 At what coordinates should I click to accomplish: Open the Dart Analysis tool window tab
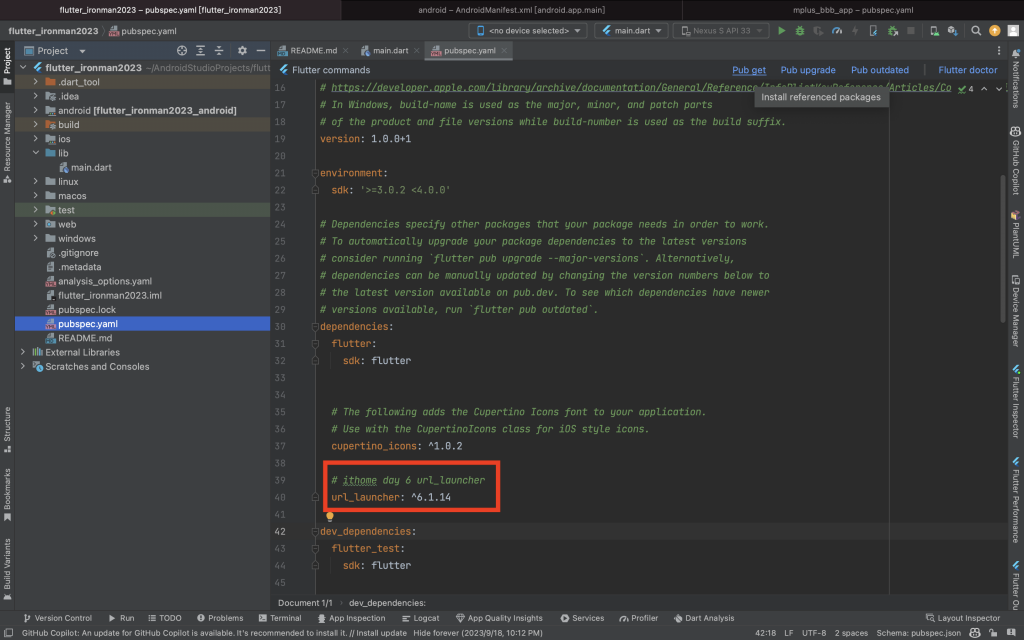pyautogui.click(x=704, y=618)
